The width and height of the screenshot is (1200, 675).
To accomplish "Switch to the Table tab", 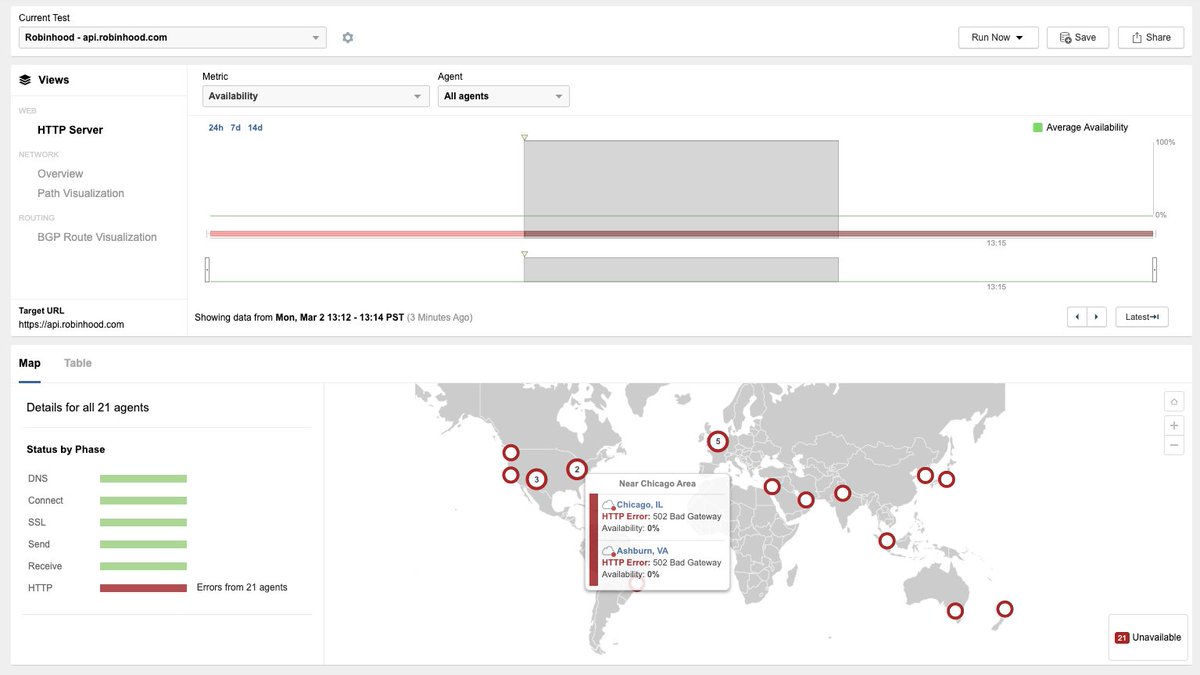I will click(x=78, y=363).
